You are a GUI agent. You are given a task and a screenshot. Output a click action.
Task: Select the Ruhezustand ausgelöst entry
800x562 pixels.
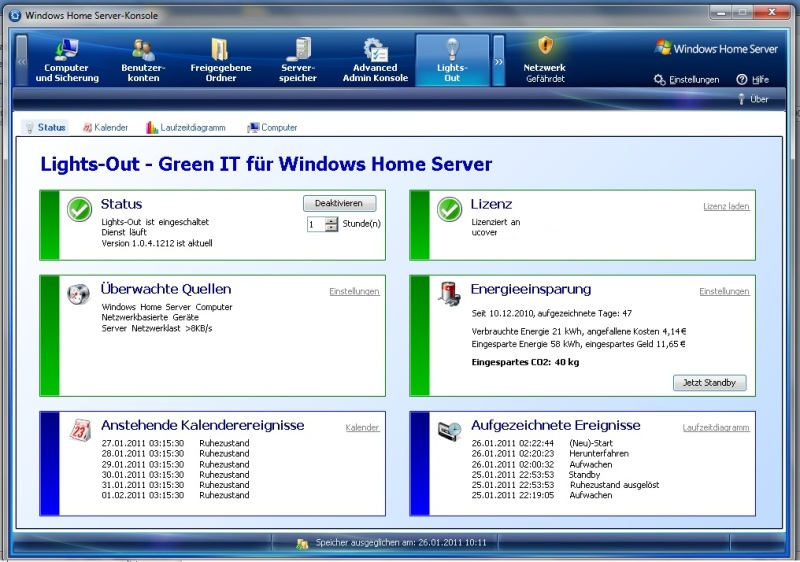coord(565,485)
